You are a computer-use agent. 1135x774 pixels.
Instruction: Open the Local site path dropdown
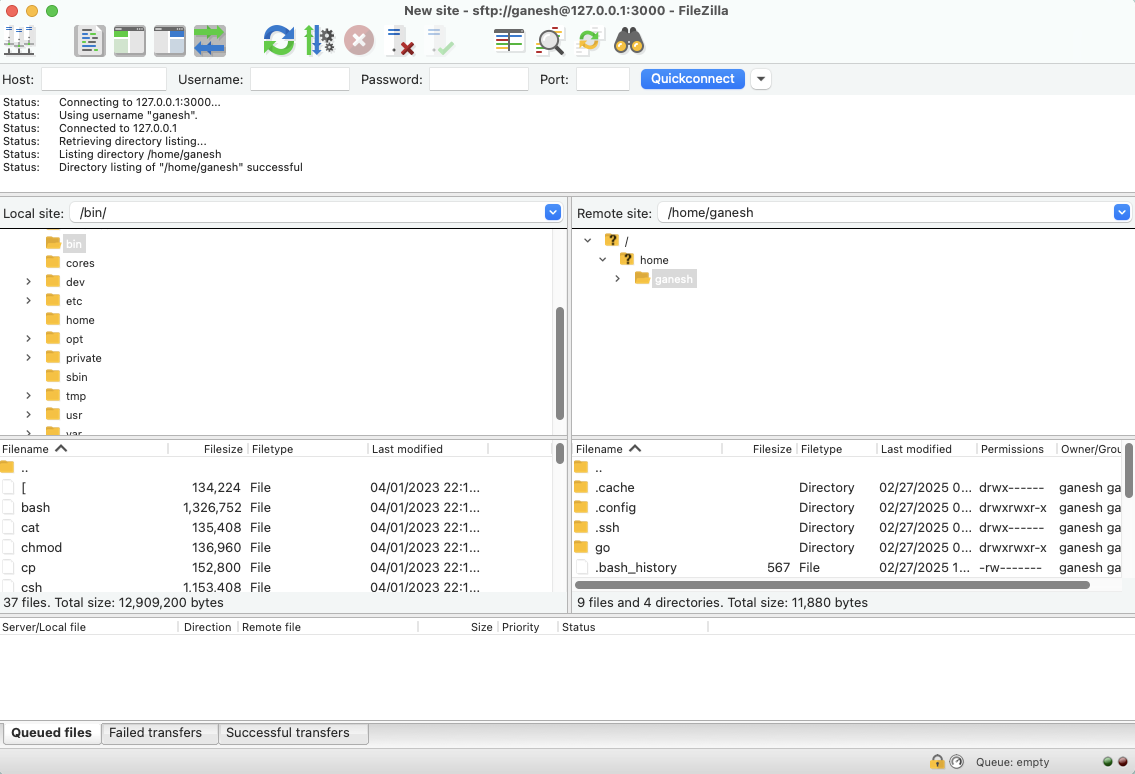coord(552,212)
